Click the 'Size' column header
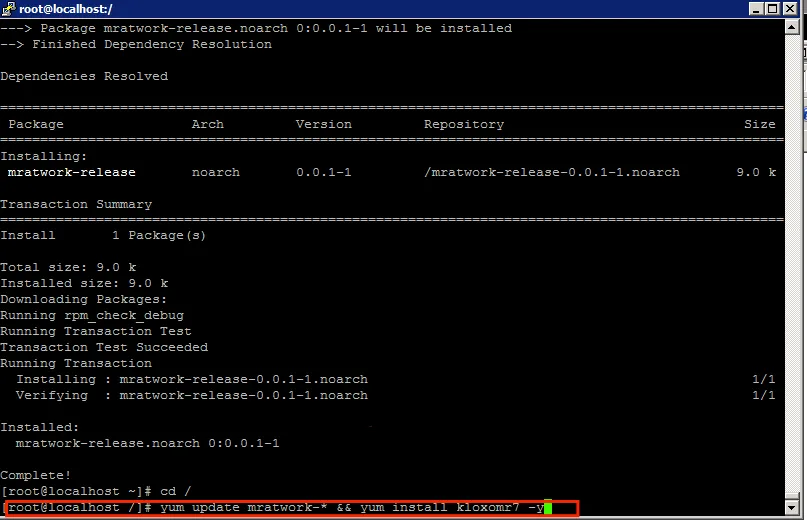 coord(760,124)
